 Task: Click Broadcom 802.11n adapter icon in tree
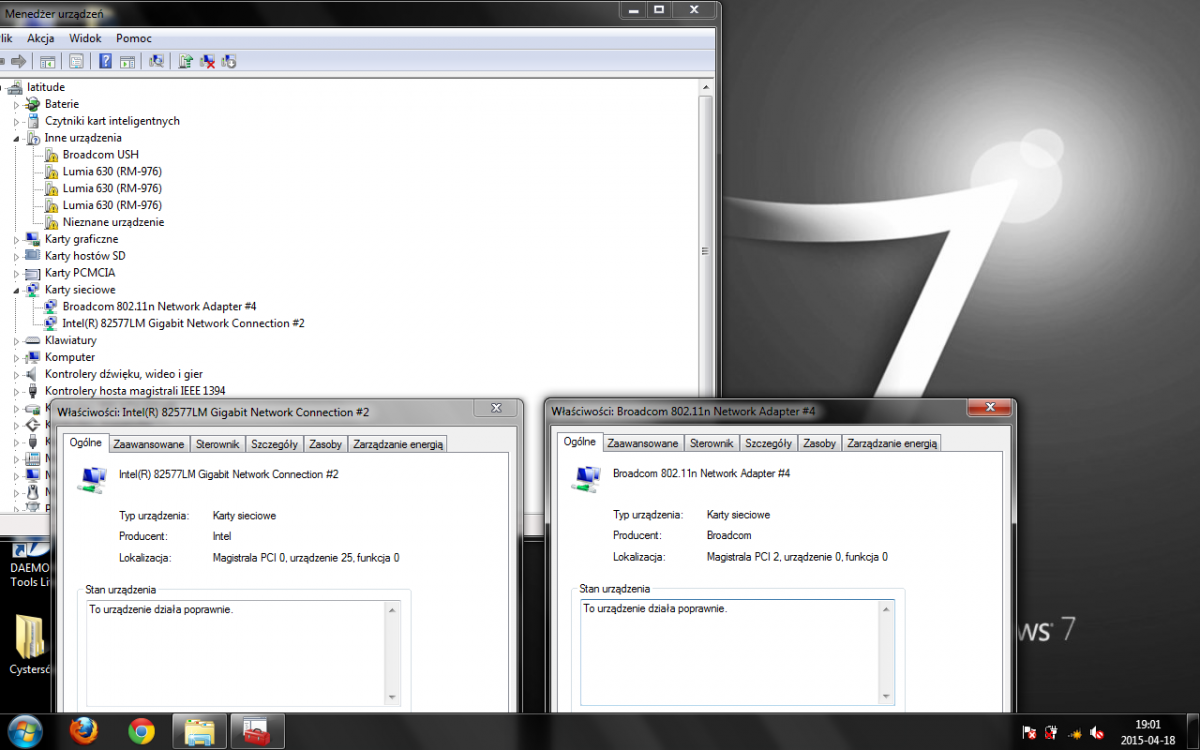point(52,306)
